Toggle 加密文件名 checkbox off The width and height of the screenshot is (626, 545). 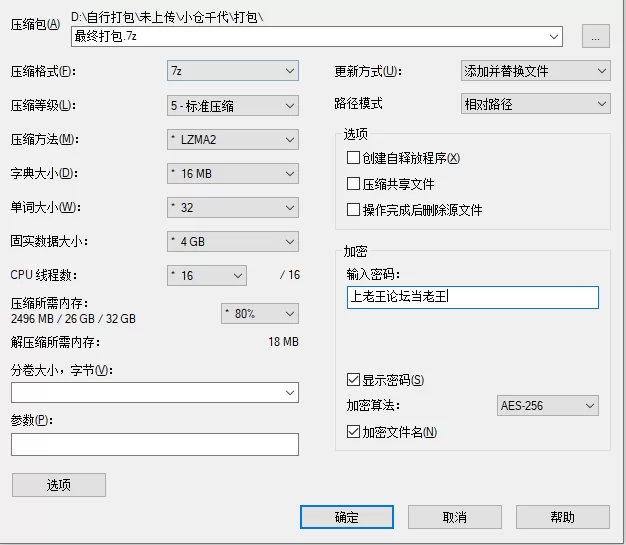point(353,432)
